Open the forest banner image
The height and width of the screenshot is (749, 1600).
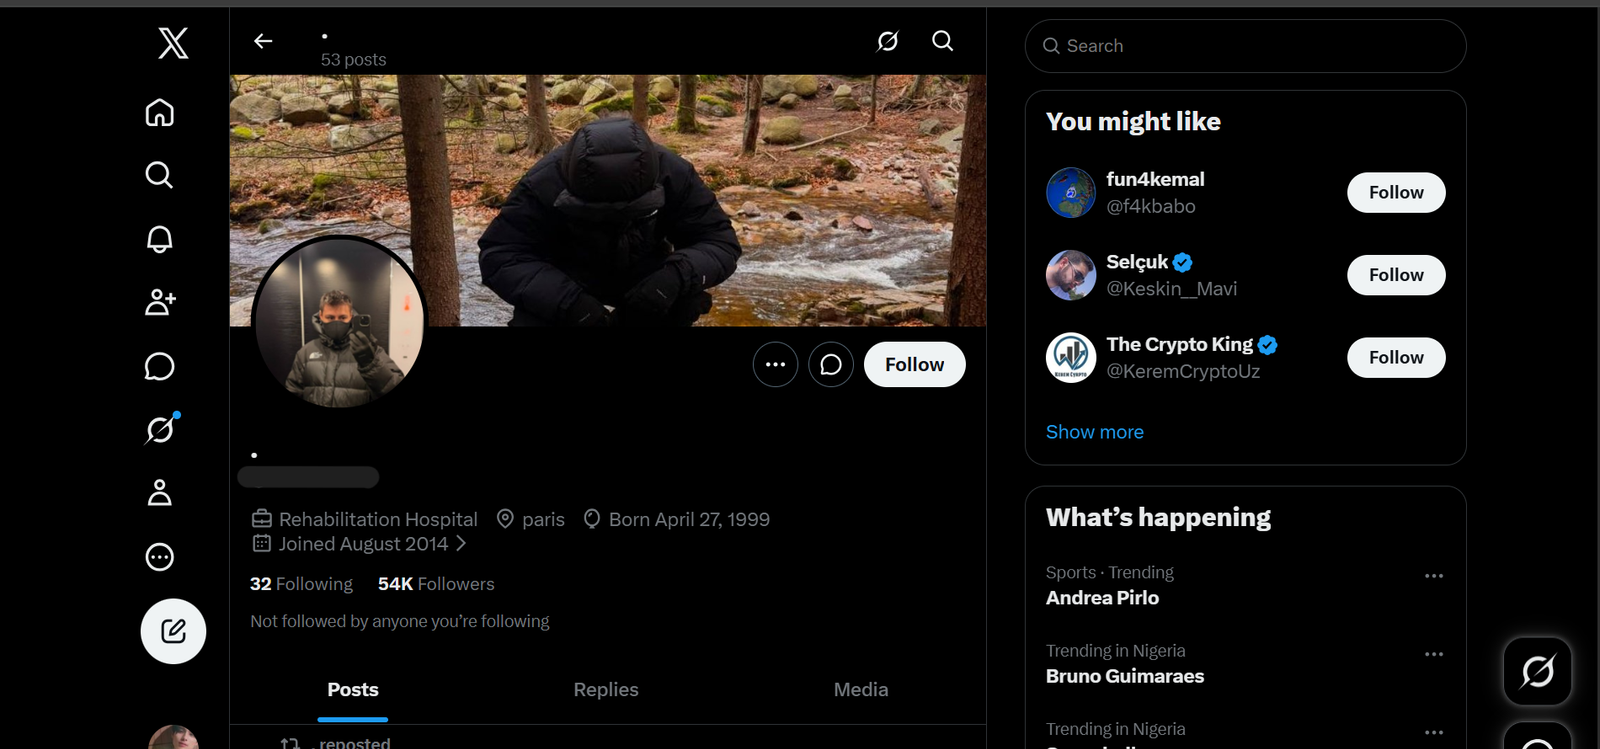click(608, 200)
